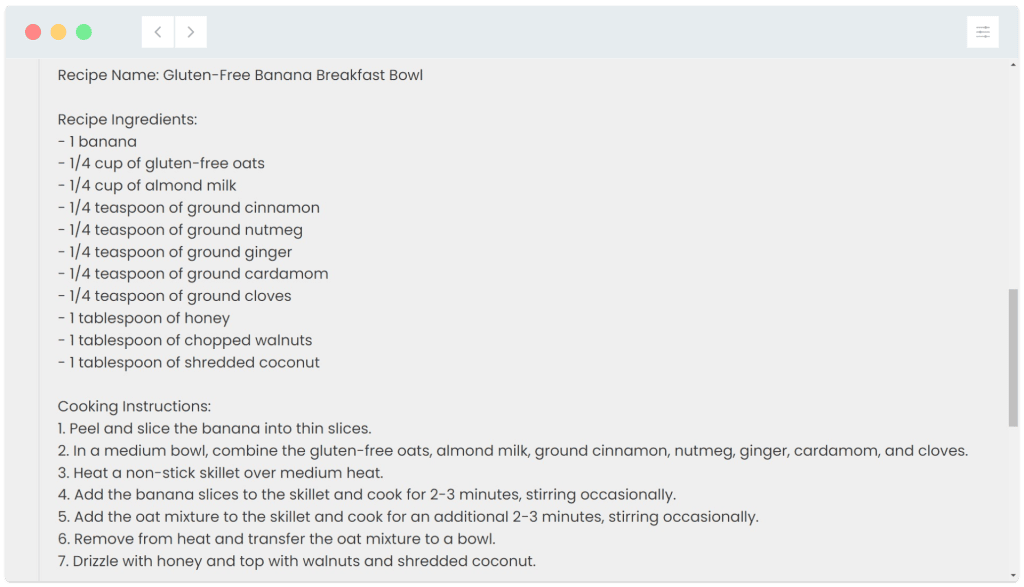Click step 7 about drizzling honey
The height and width of the screenshot is (587, 1024).
[296, 561]
